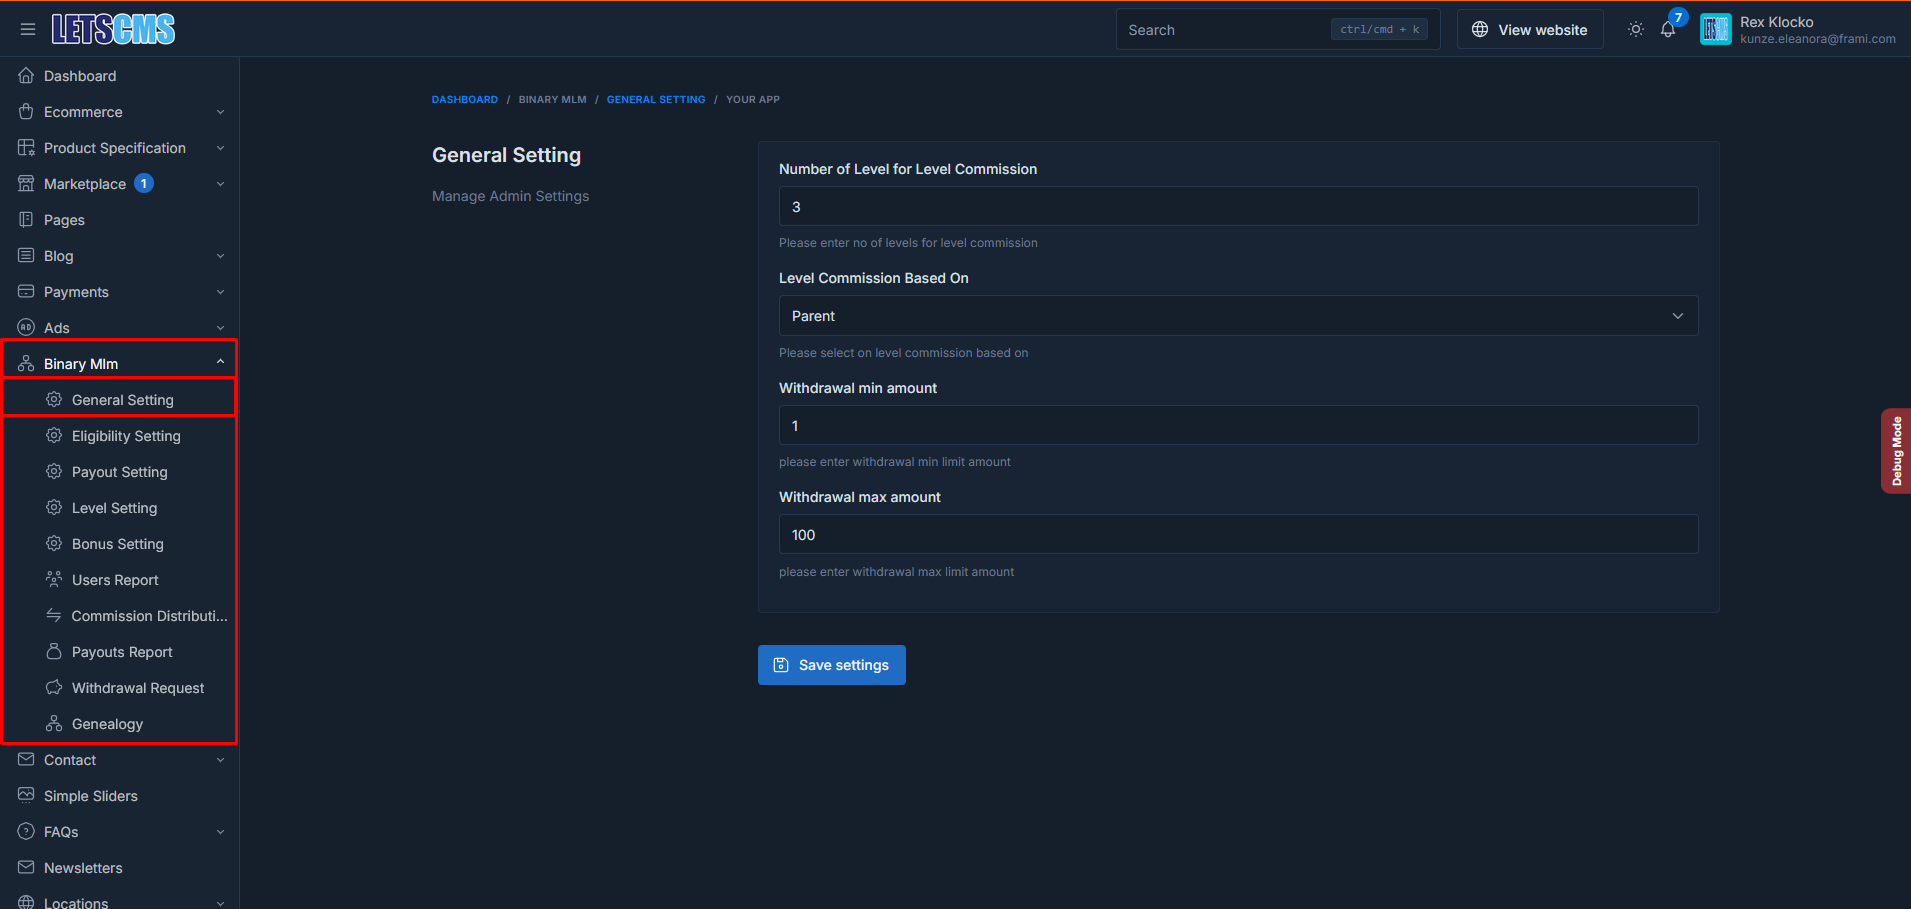The width and height of the screenshot is (1911, 909).
Task: Click the Withdrawal max amount input field
Action: coord(1238,534)
